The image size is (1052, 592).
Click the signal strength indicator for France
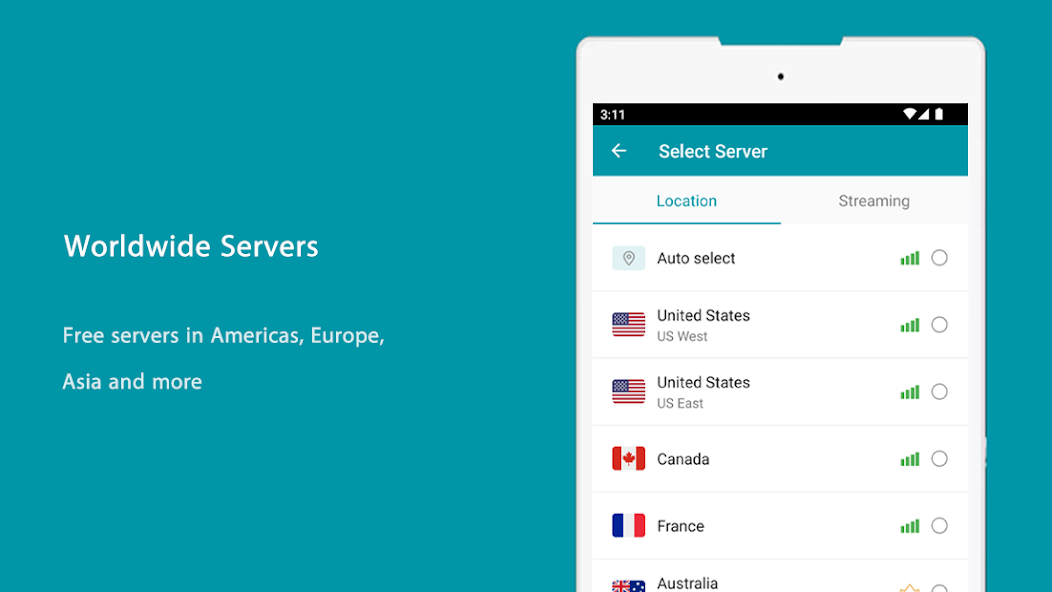point(910,525)
